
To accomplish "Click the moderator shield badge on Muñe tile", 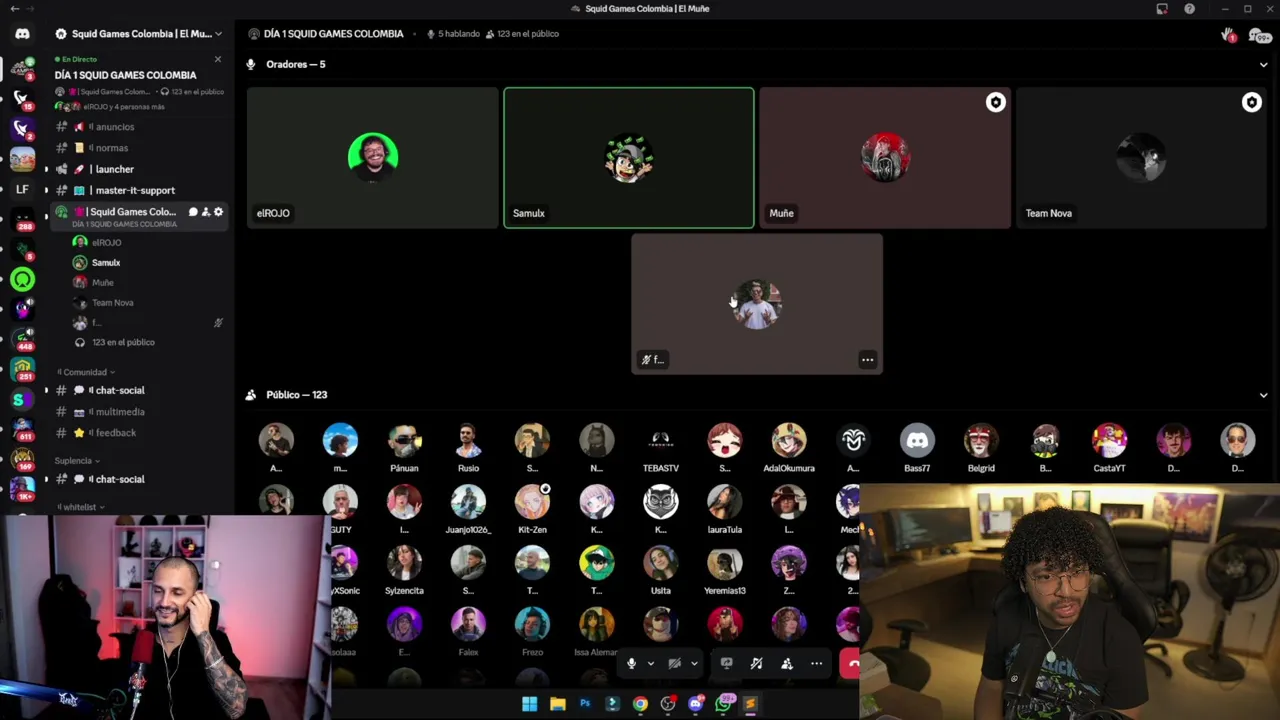I will (x=995, y=102).
